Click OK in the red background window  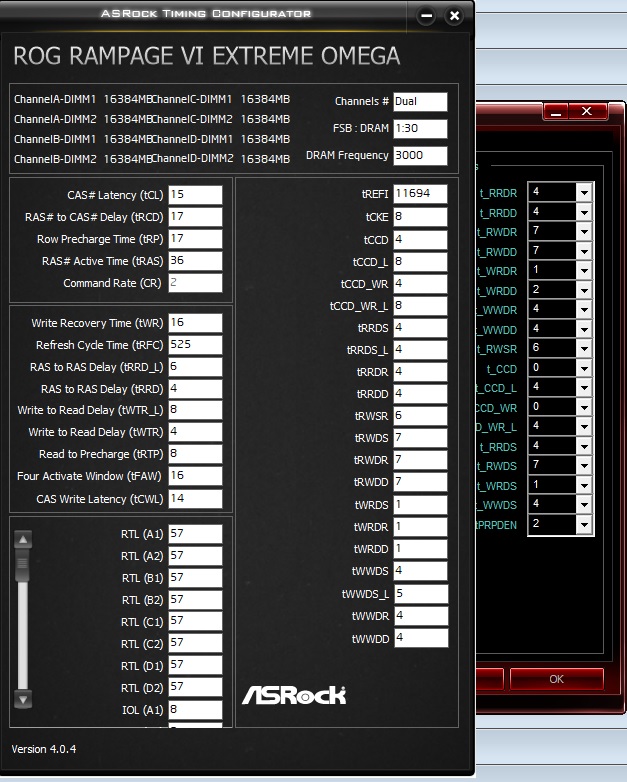pyautogui.click(x=557, y=679)
